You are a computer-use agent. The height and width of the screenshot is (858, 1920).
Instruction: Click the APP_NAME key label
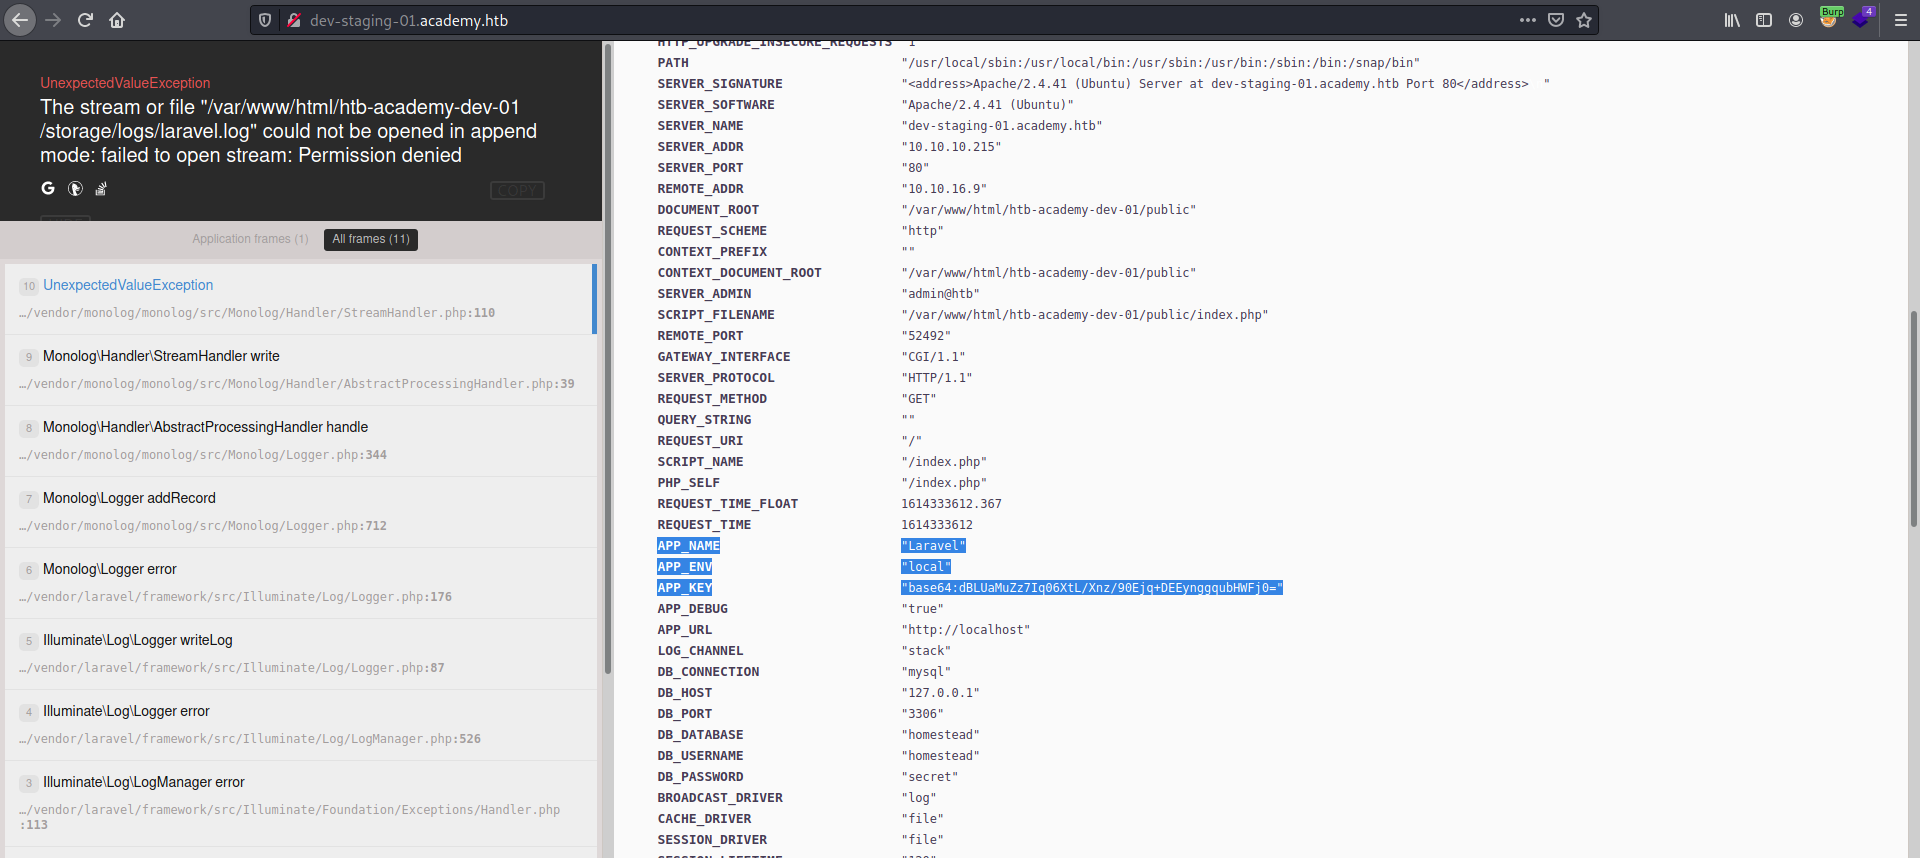pos(688,546)
